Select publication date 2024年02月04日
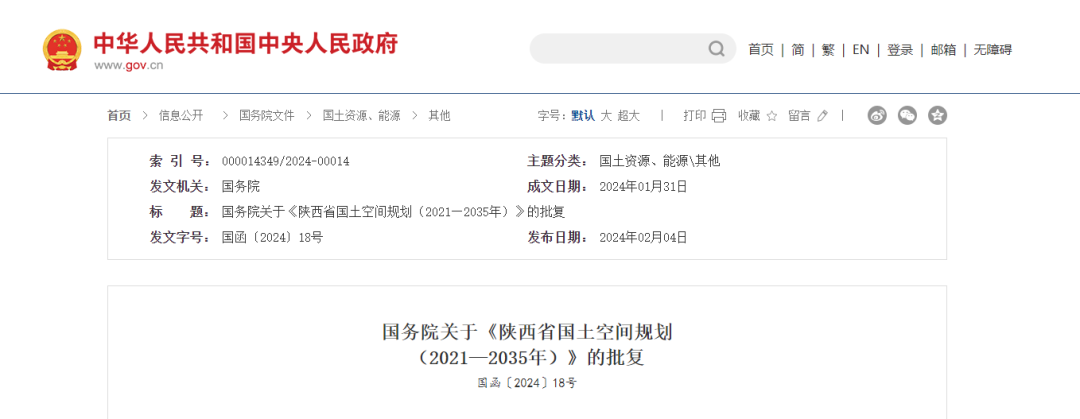The width and height of the screenshot is (1080, 419). [x=643, y=238]
